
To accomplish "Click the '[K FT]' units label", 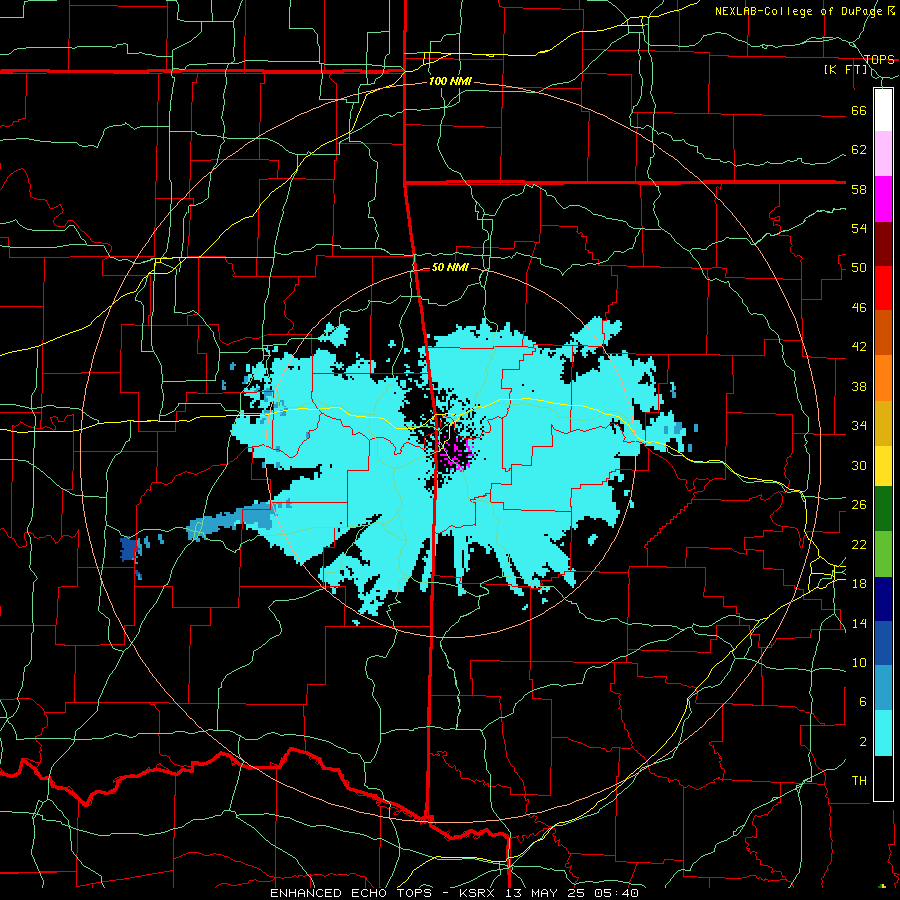I will 846,70.
